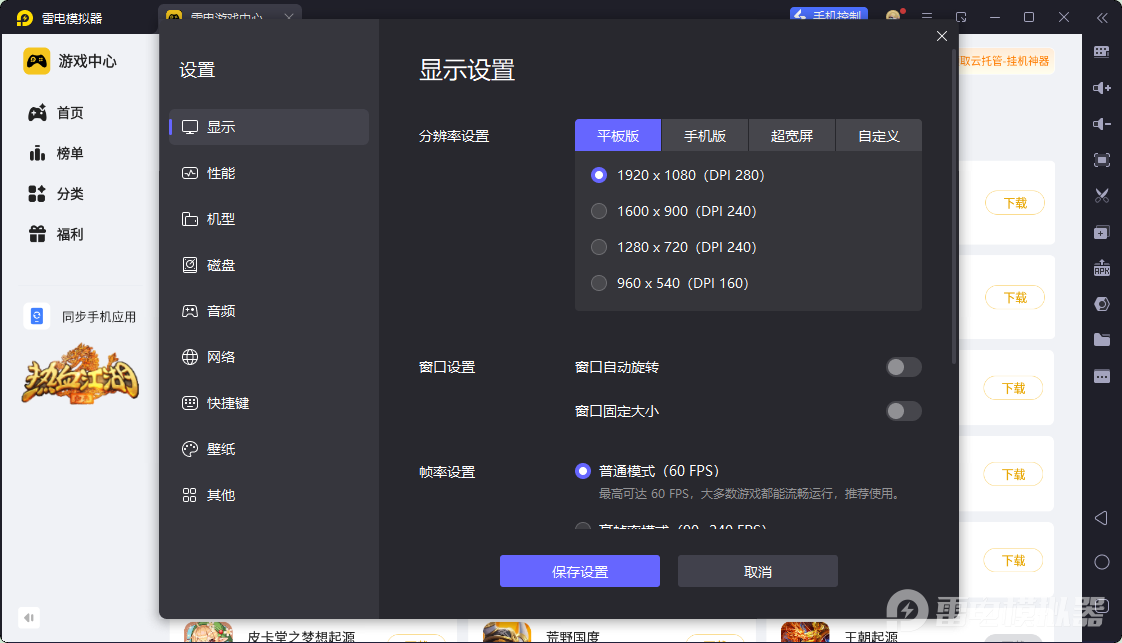Select the 1280 x 720 resolution radio button
The image size is (1122, 643).
tap(599, 247)
